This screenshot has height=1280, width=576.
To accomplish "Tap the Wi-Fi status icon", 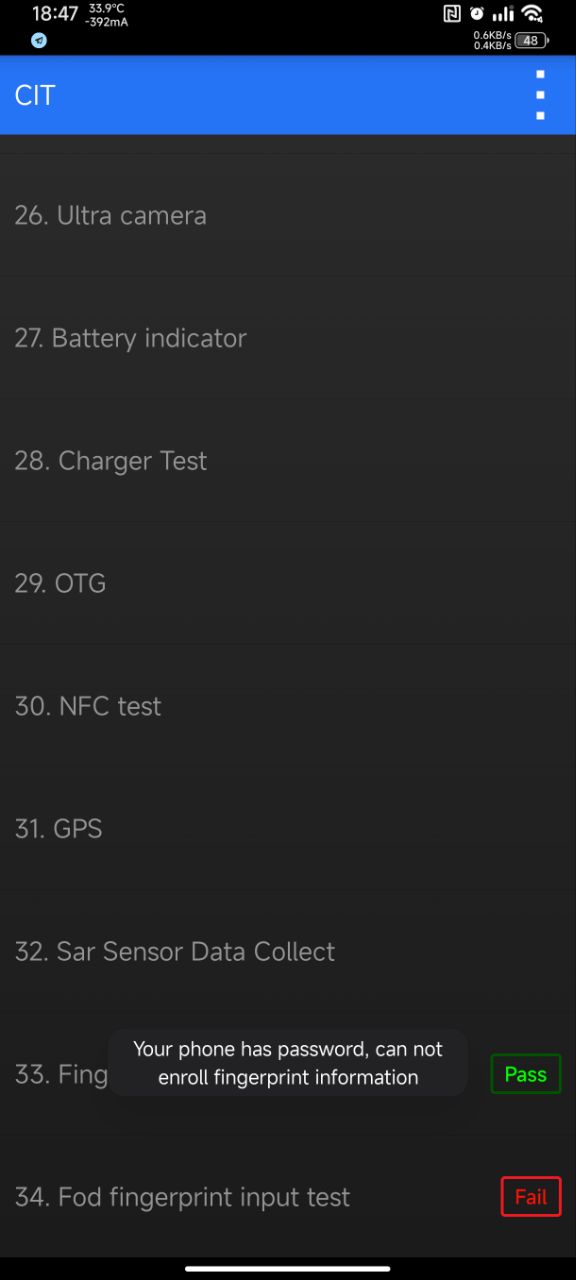I will (532, 14).
